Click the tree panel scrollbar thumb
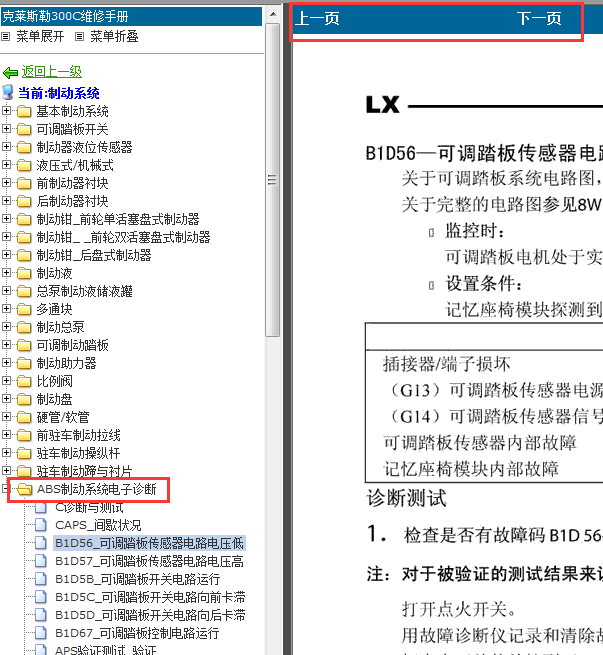The image size is (603, 655). tap(272, 180)
